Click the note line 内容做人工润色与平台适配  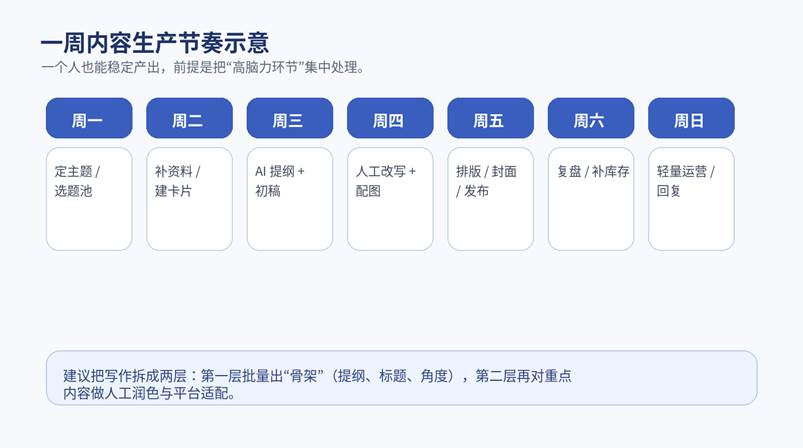[149, 393]
